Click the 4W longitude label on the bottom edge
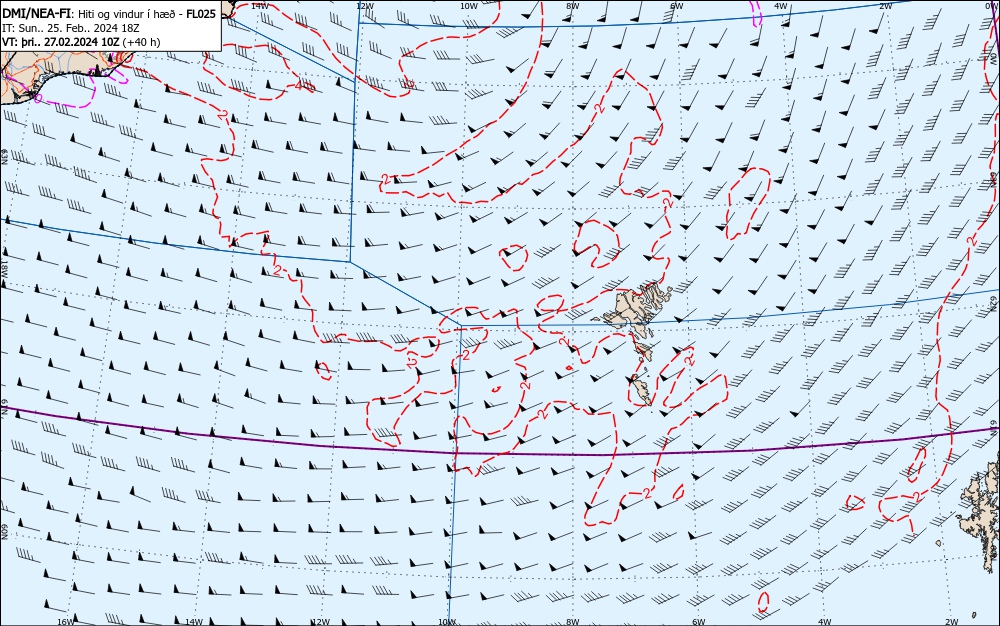The width and height of the screenshot is (1000, 626). [825, 622]
